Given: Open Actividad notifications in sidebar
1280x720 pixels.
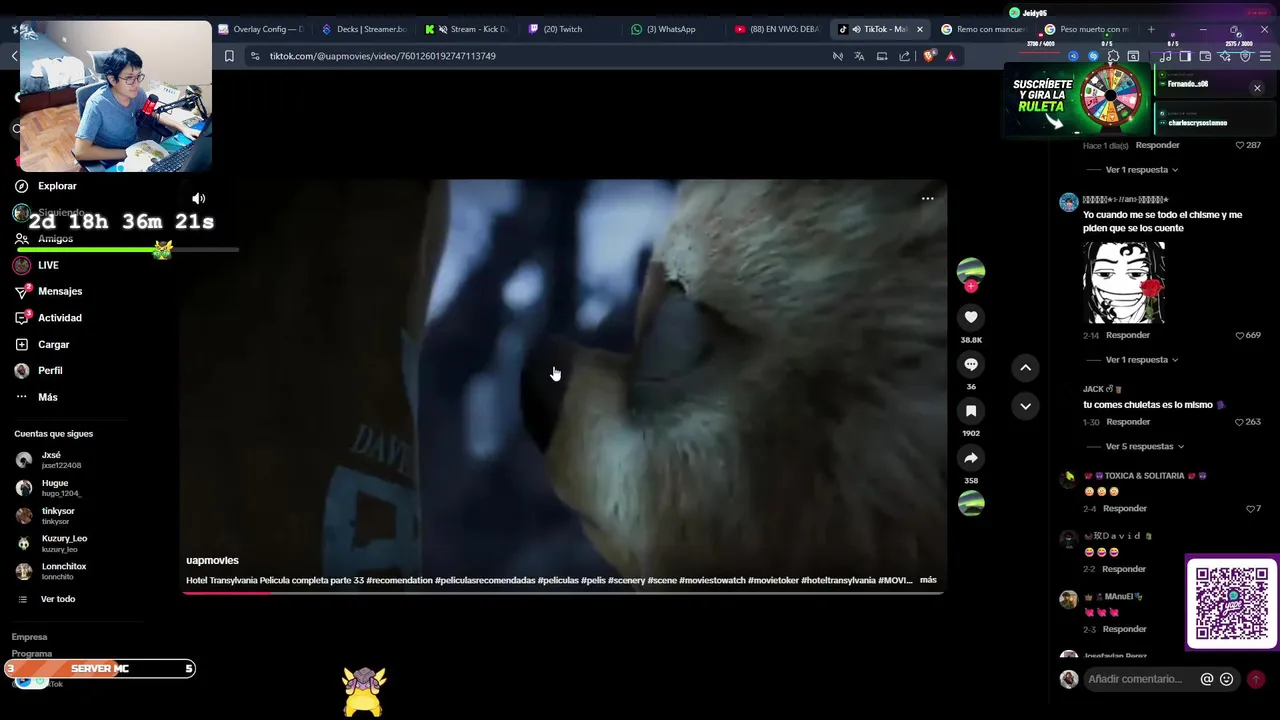Looking at the screenshot, I should (60, 318).
